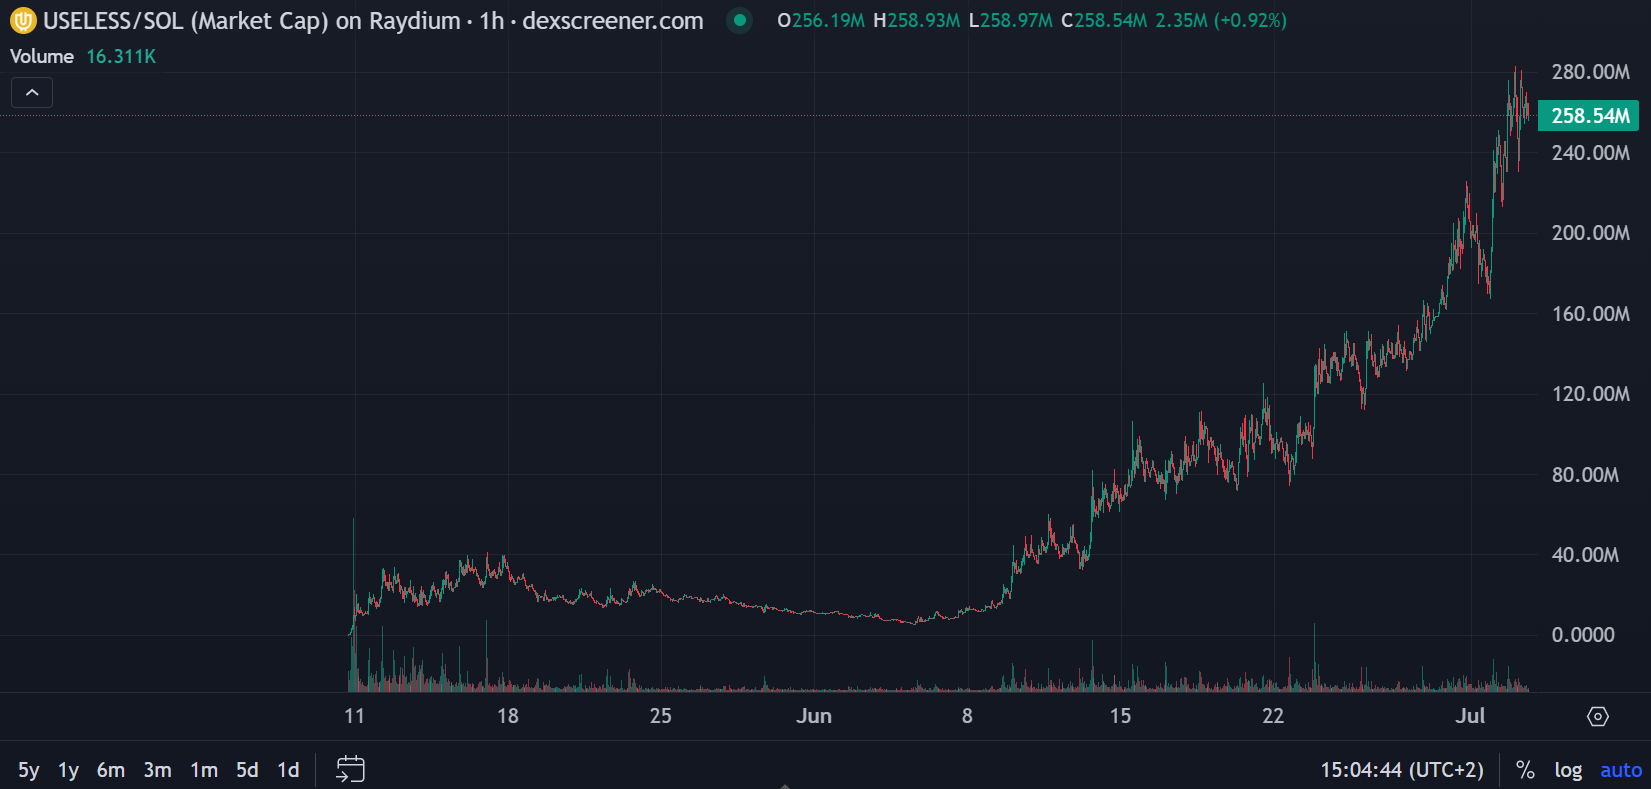The height and width of the screenshot is (789, 1651).
Task: Toggle percentage scale mode
Action: [x=1525, y=770]
